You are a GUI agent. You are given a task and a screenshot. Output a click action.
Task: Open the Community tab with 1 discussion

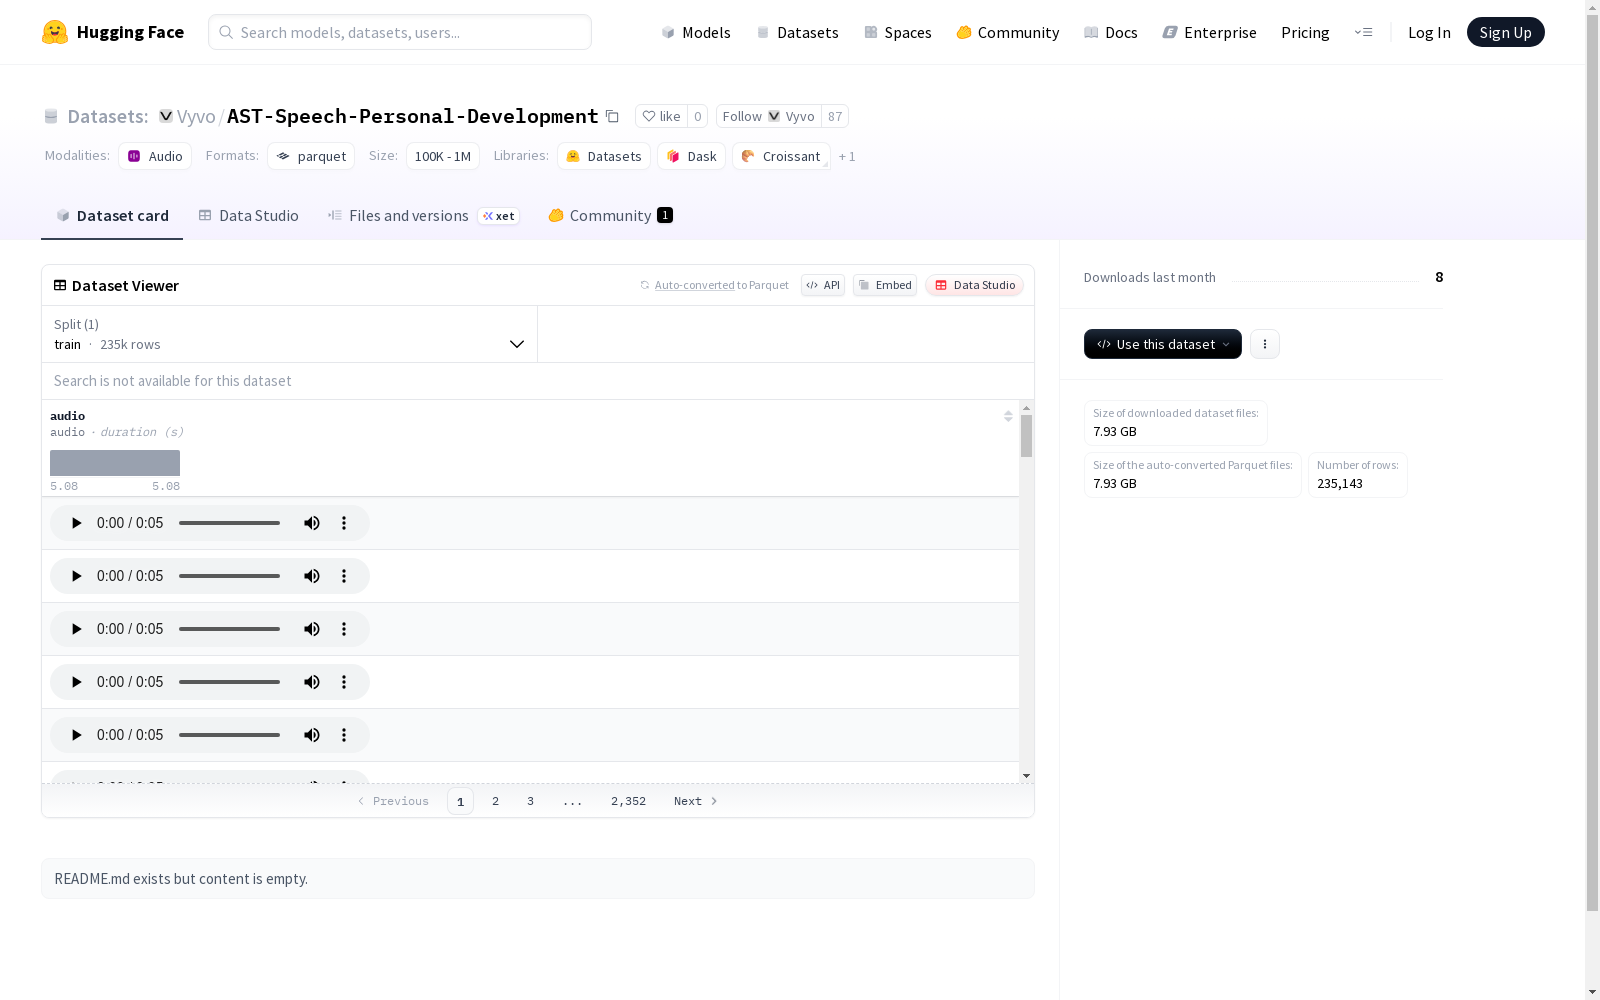click(610, 216)
